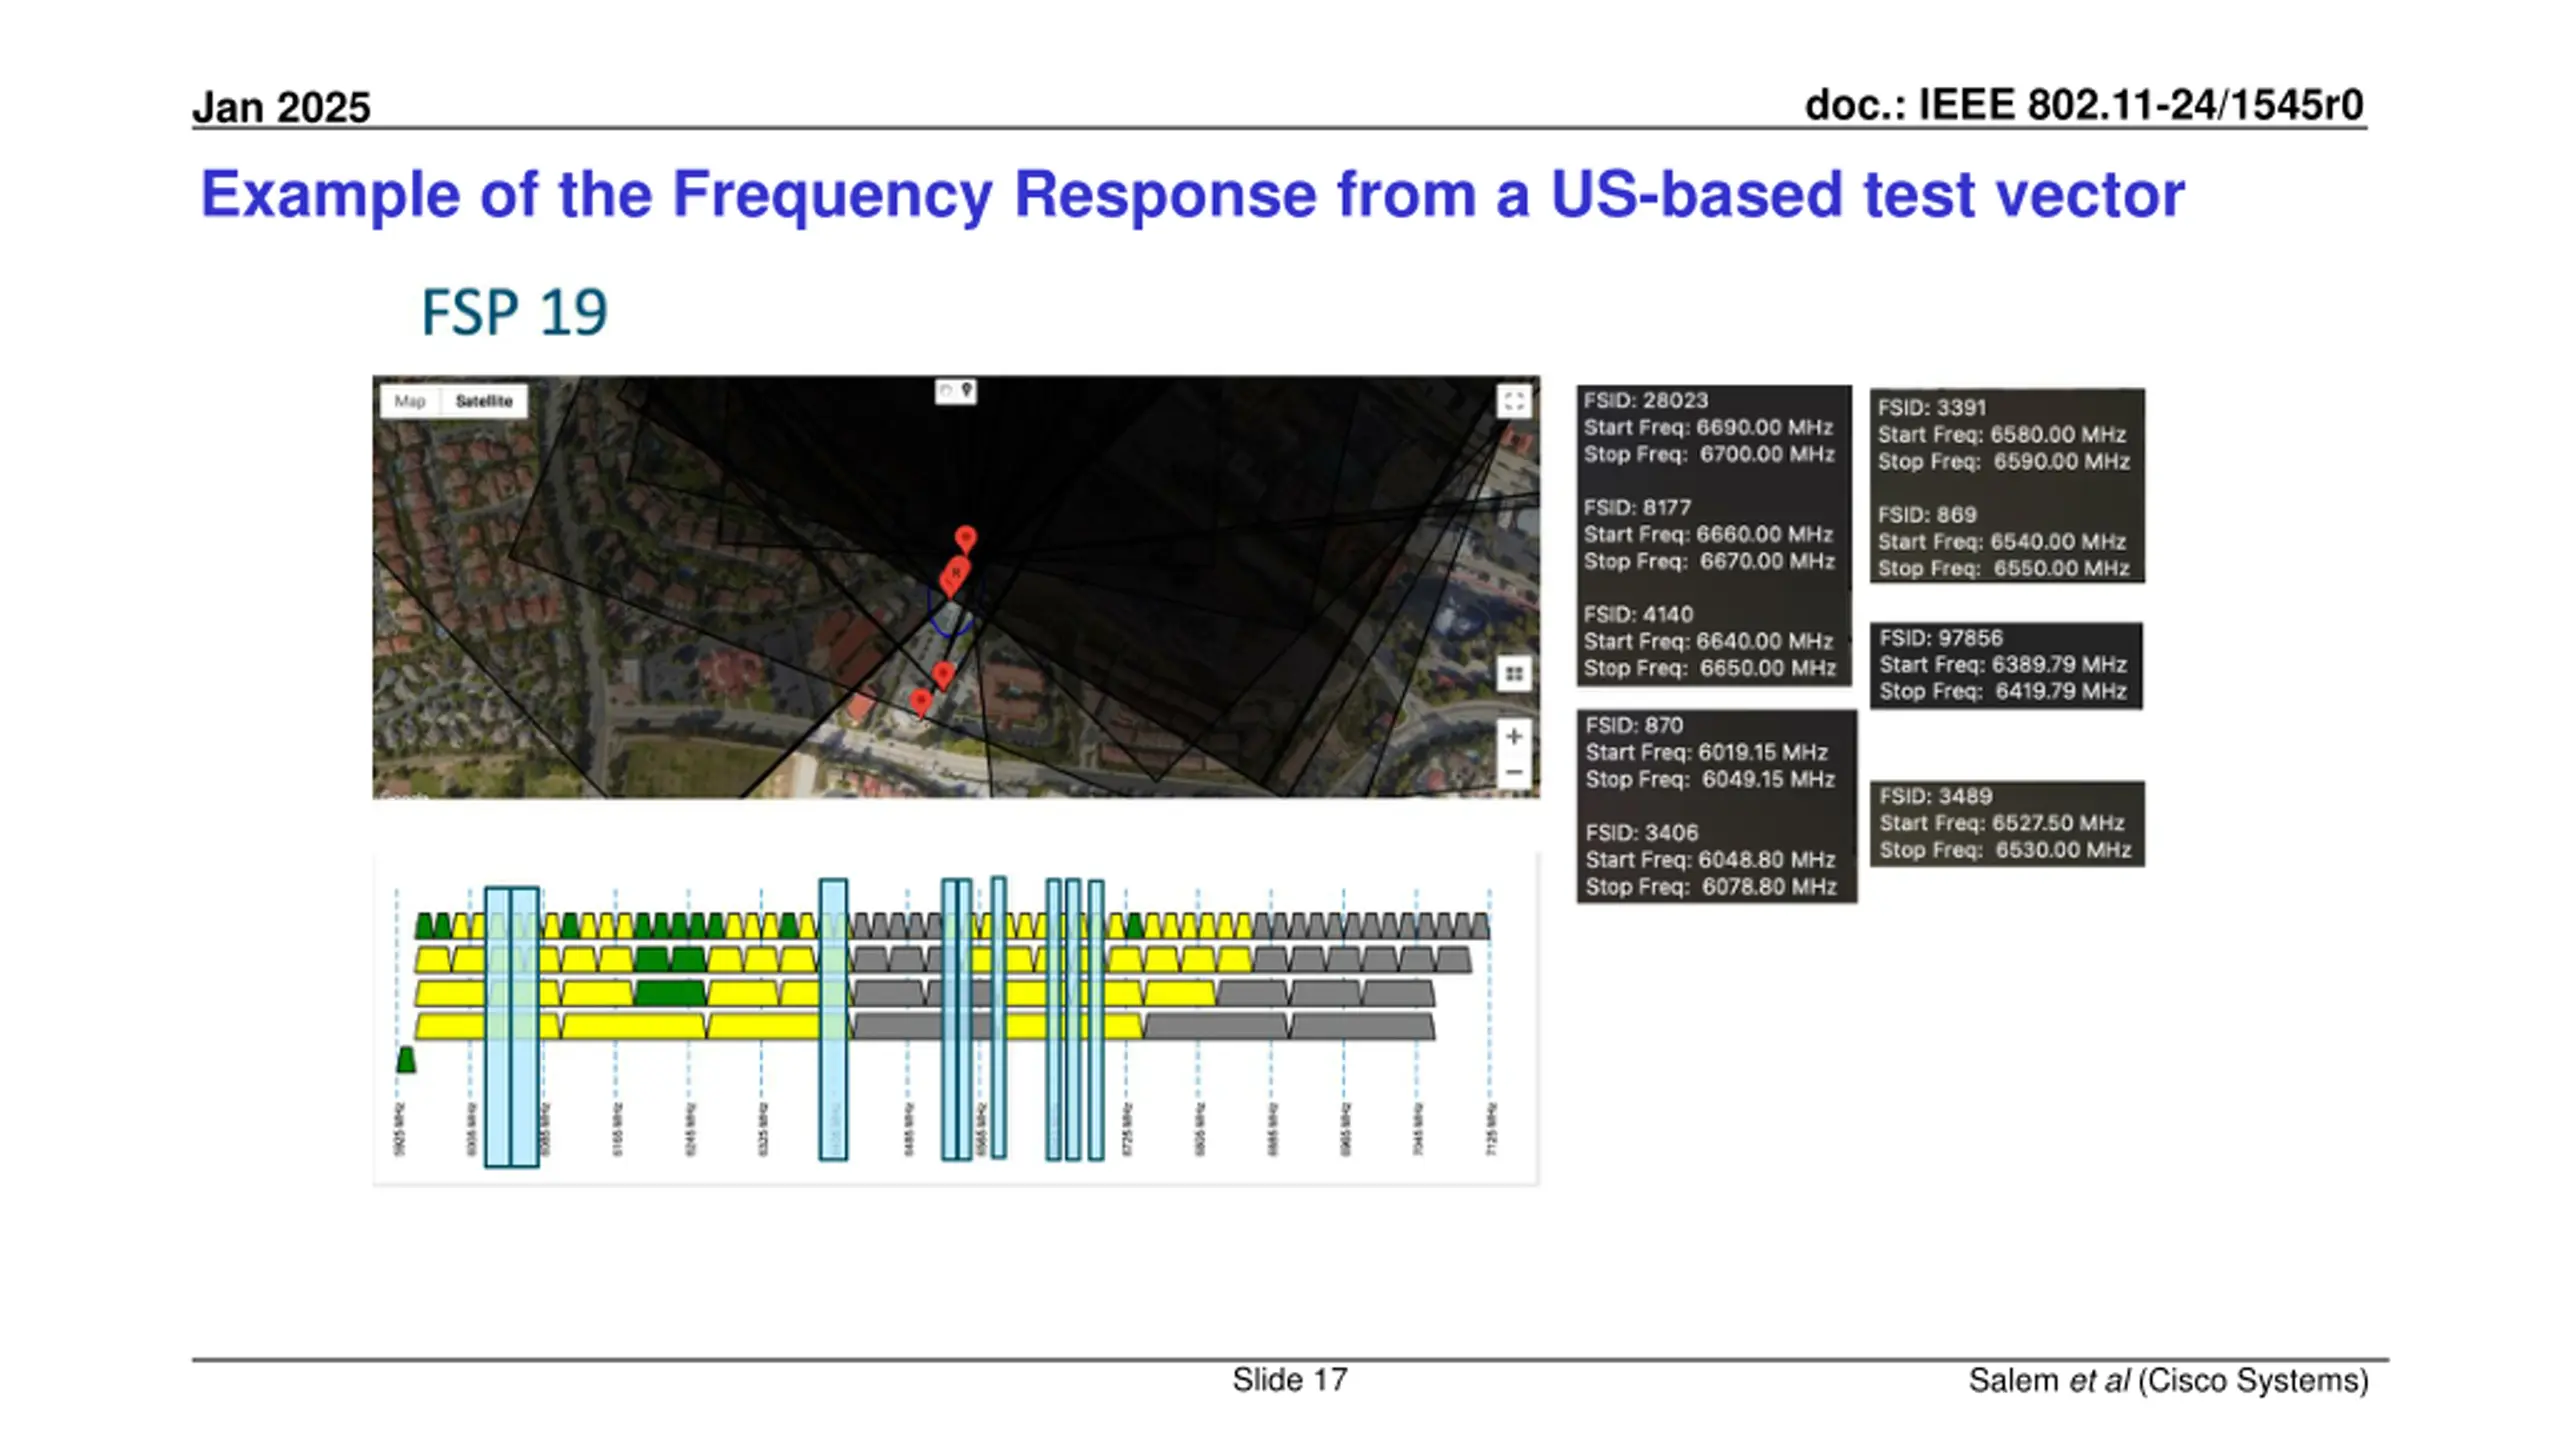Click Stop Freq: 6590.00 MHz

point(2003,462)
